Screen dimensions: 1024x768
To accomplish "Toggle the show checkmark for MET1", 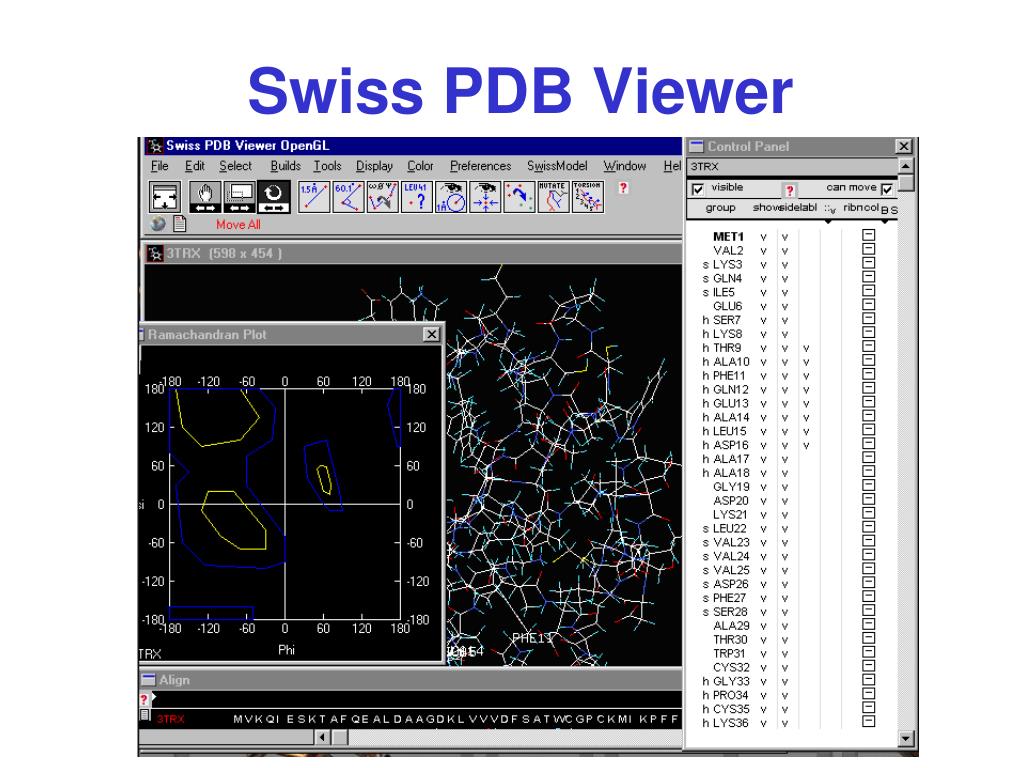I will tap(763, 237).
